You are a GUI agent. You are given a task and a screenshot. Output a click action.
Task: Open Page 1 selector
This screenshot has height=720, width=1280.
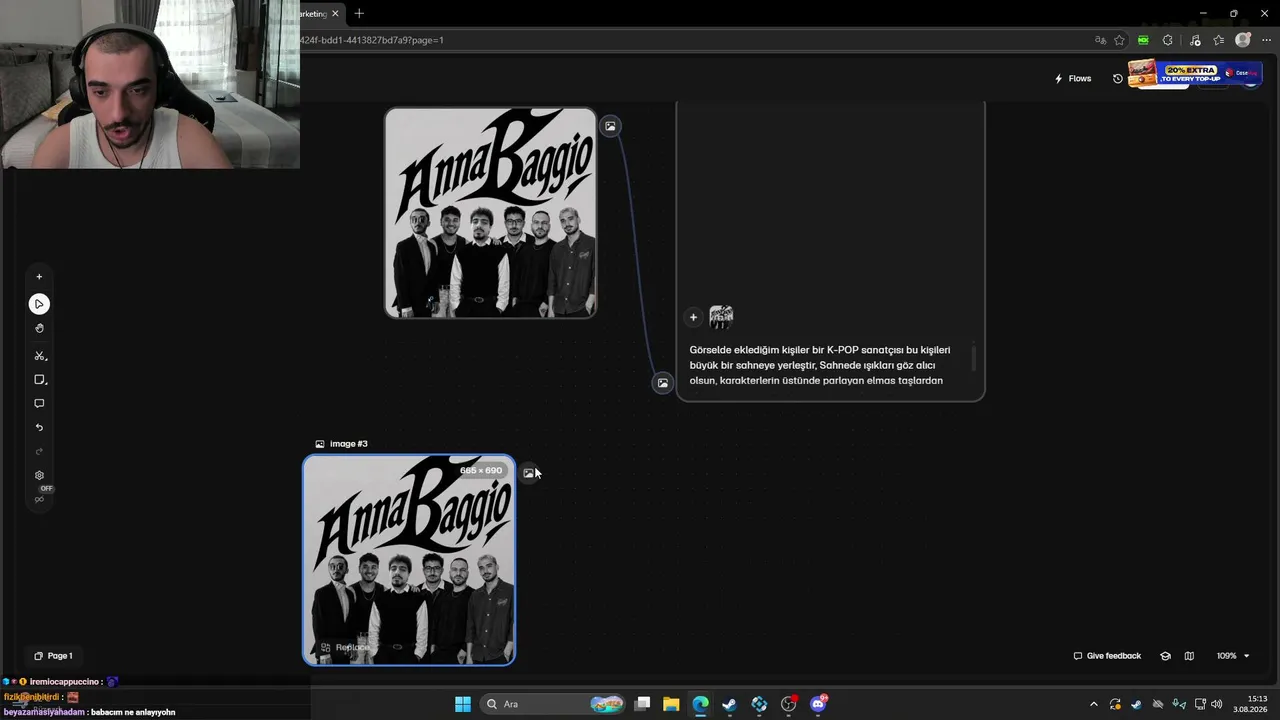53,656
